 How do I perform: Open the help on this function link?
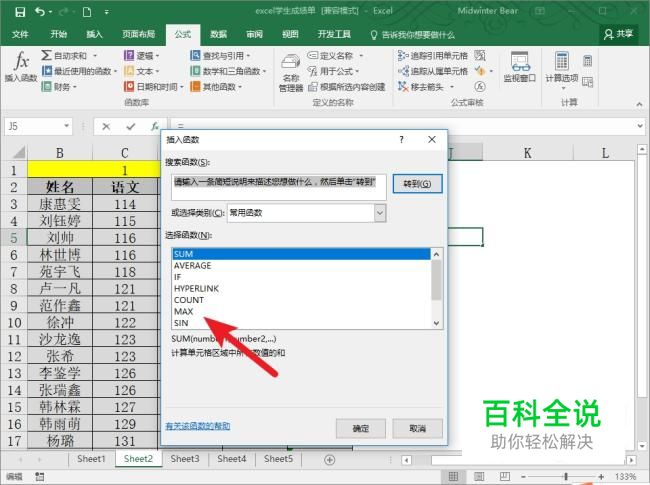[198, 426]
